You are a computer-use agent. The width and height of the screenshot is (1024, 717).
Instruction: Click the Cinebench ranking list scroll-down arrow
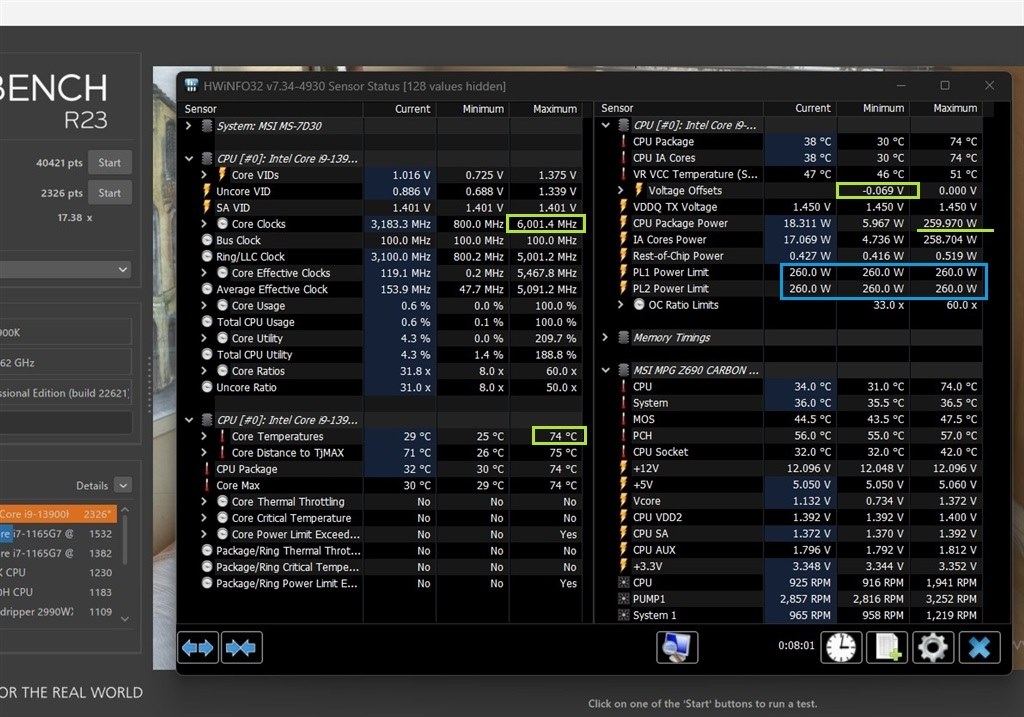pyautogui.click(x=125, y=618)
